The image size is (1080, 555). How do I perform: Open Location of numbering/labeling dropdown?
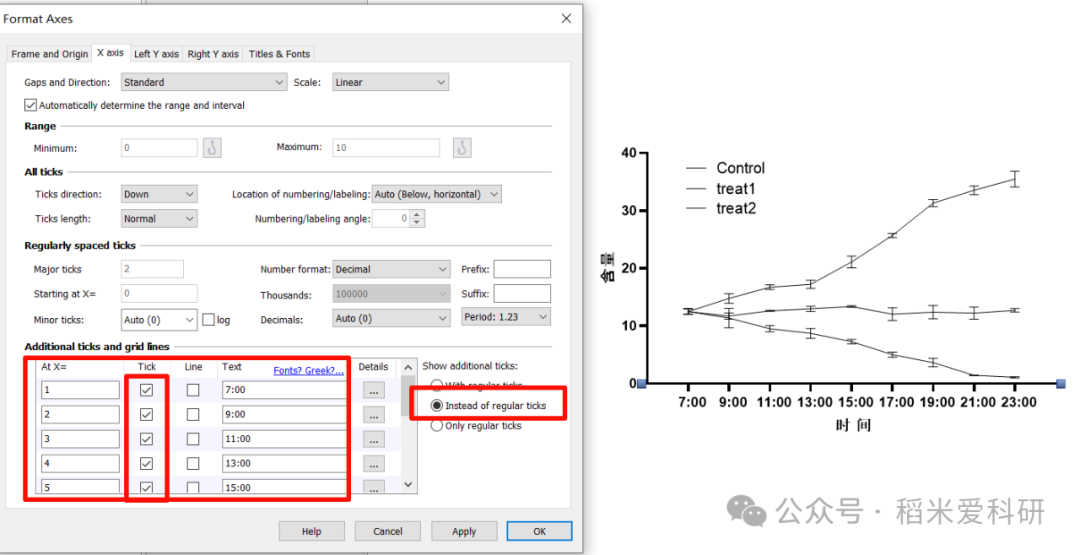pos(437,194)
